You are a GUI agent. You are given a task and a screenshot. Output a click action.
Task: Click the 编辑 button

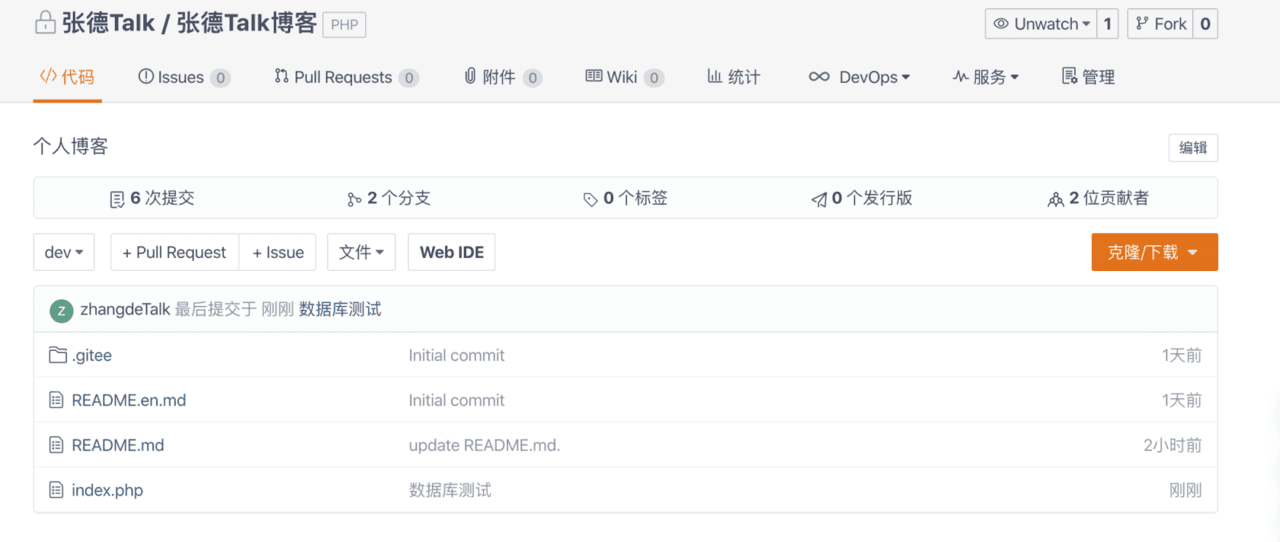click(x=1193, y=147)
